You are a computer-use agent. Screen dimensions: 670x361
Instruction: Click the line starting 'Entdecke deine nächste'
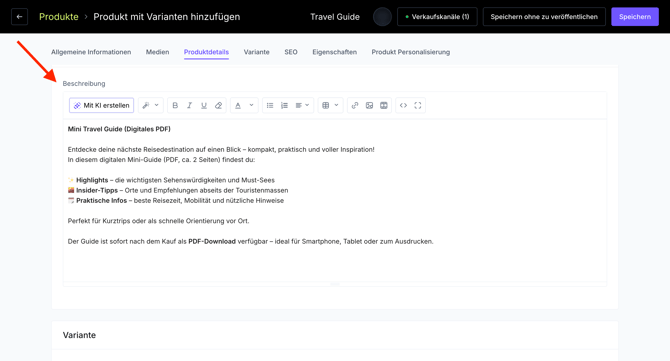click(221, 150)
